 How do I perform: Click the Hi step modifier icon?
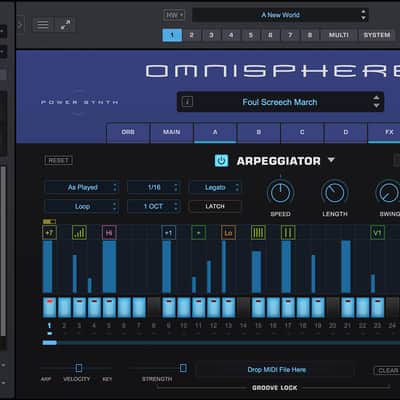(x=109, y=233)
